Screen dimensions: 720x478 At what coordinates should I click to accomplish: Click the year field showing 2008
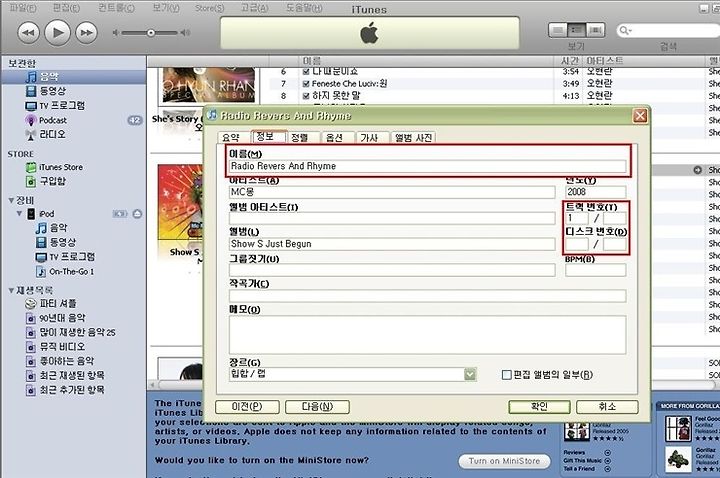pyautogui.click(x=596, y=192)
